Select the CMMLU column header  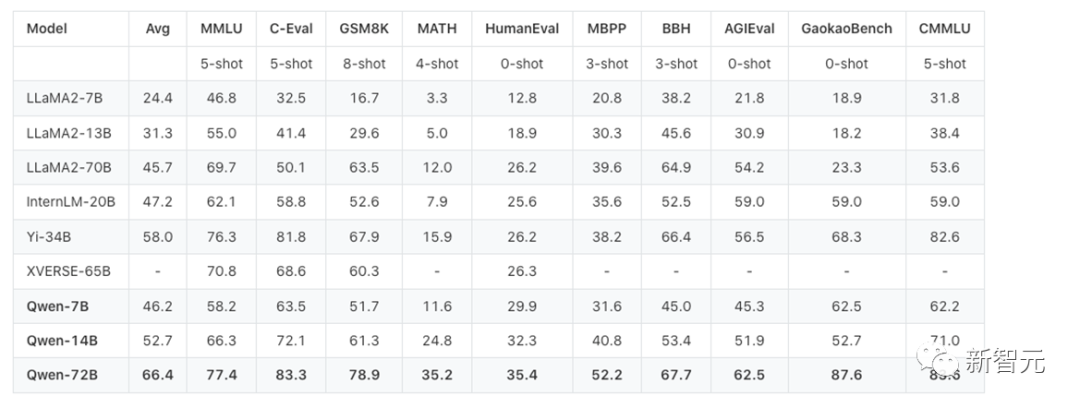pos(945,28)
